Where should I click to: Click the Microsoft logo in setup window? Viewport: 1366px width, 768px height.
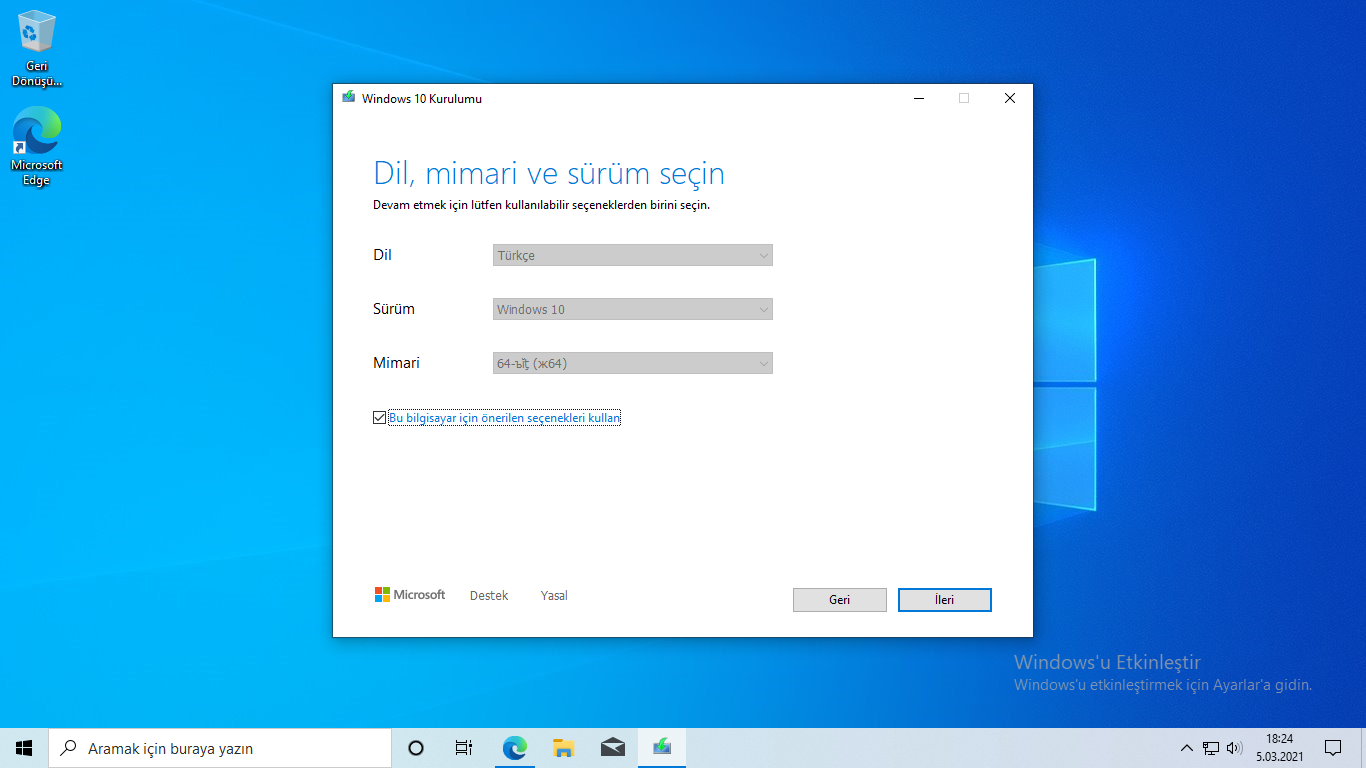click(x=410, y=595)
